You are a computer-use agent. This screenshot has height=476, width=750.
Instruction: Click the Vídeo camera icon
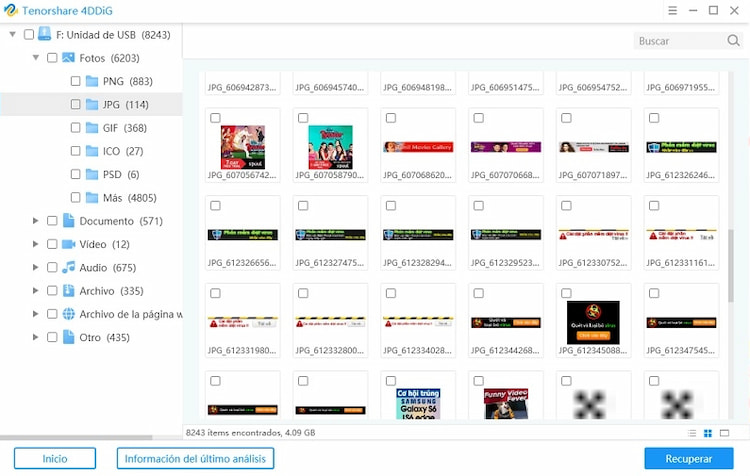pos(68,244)
